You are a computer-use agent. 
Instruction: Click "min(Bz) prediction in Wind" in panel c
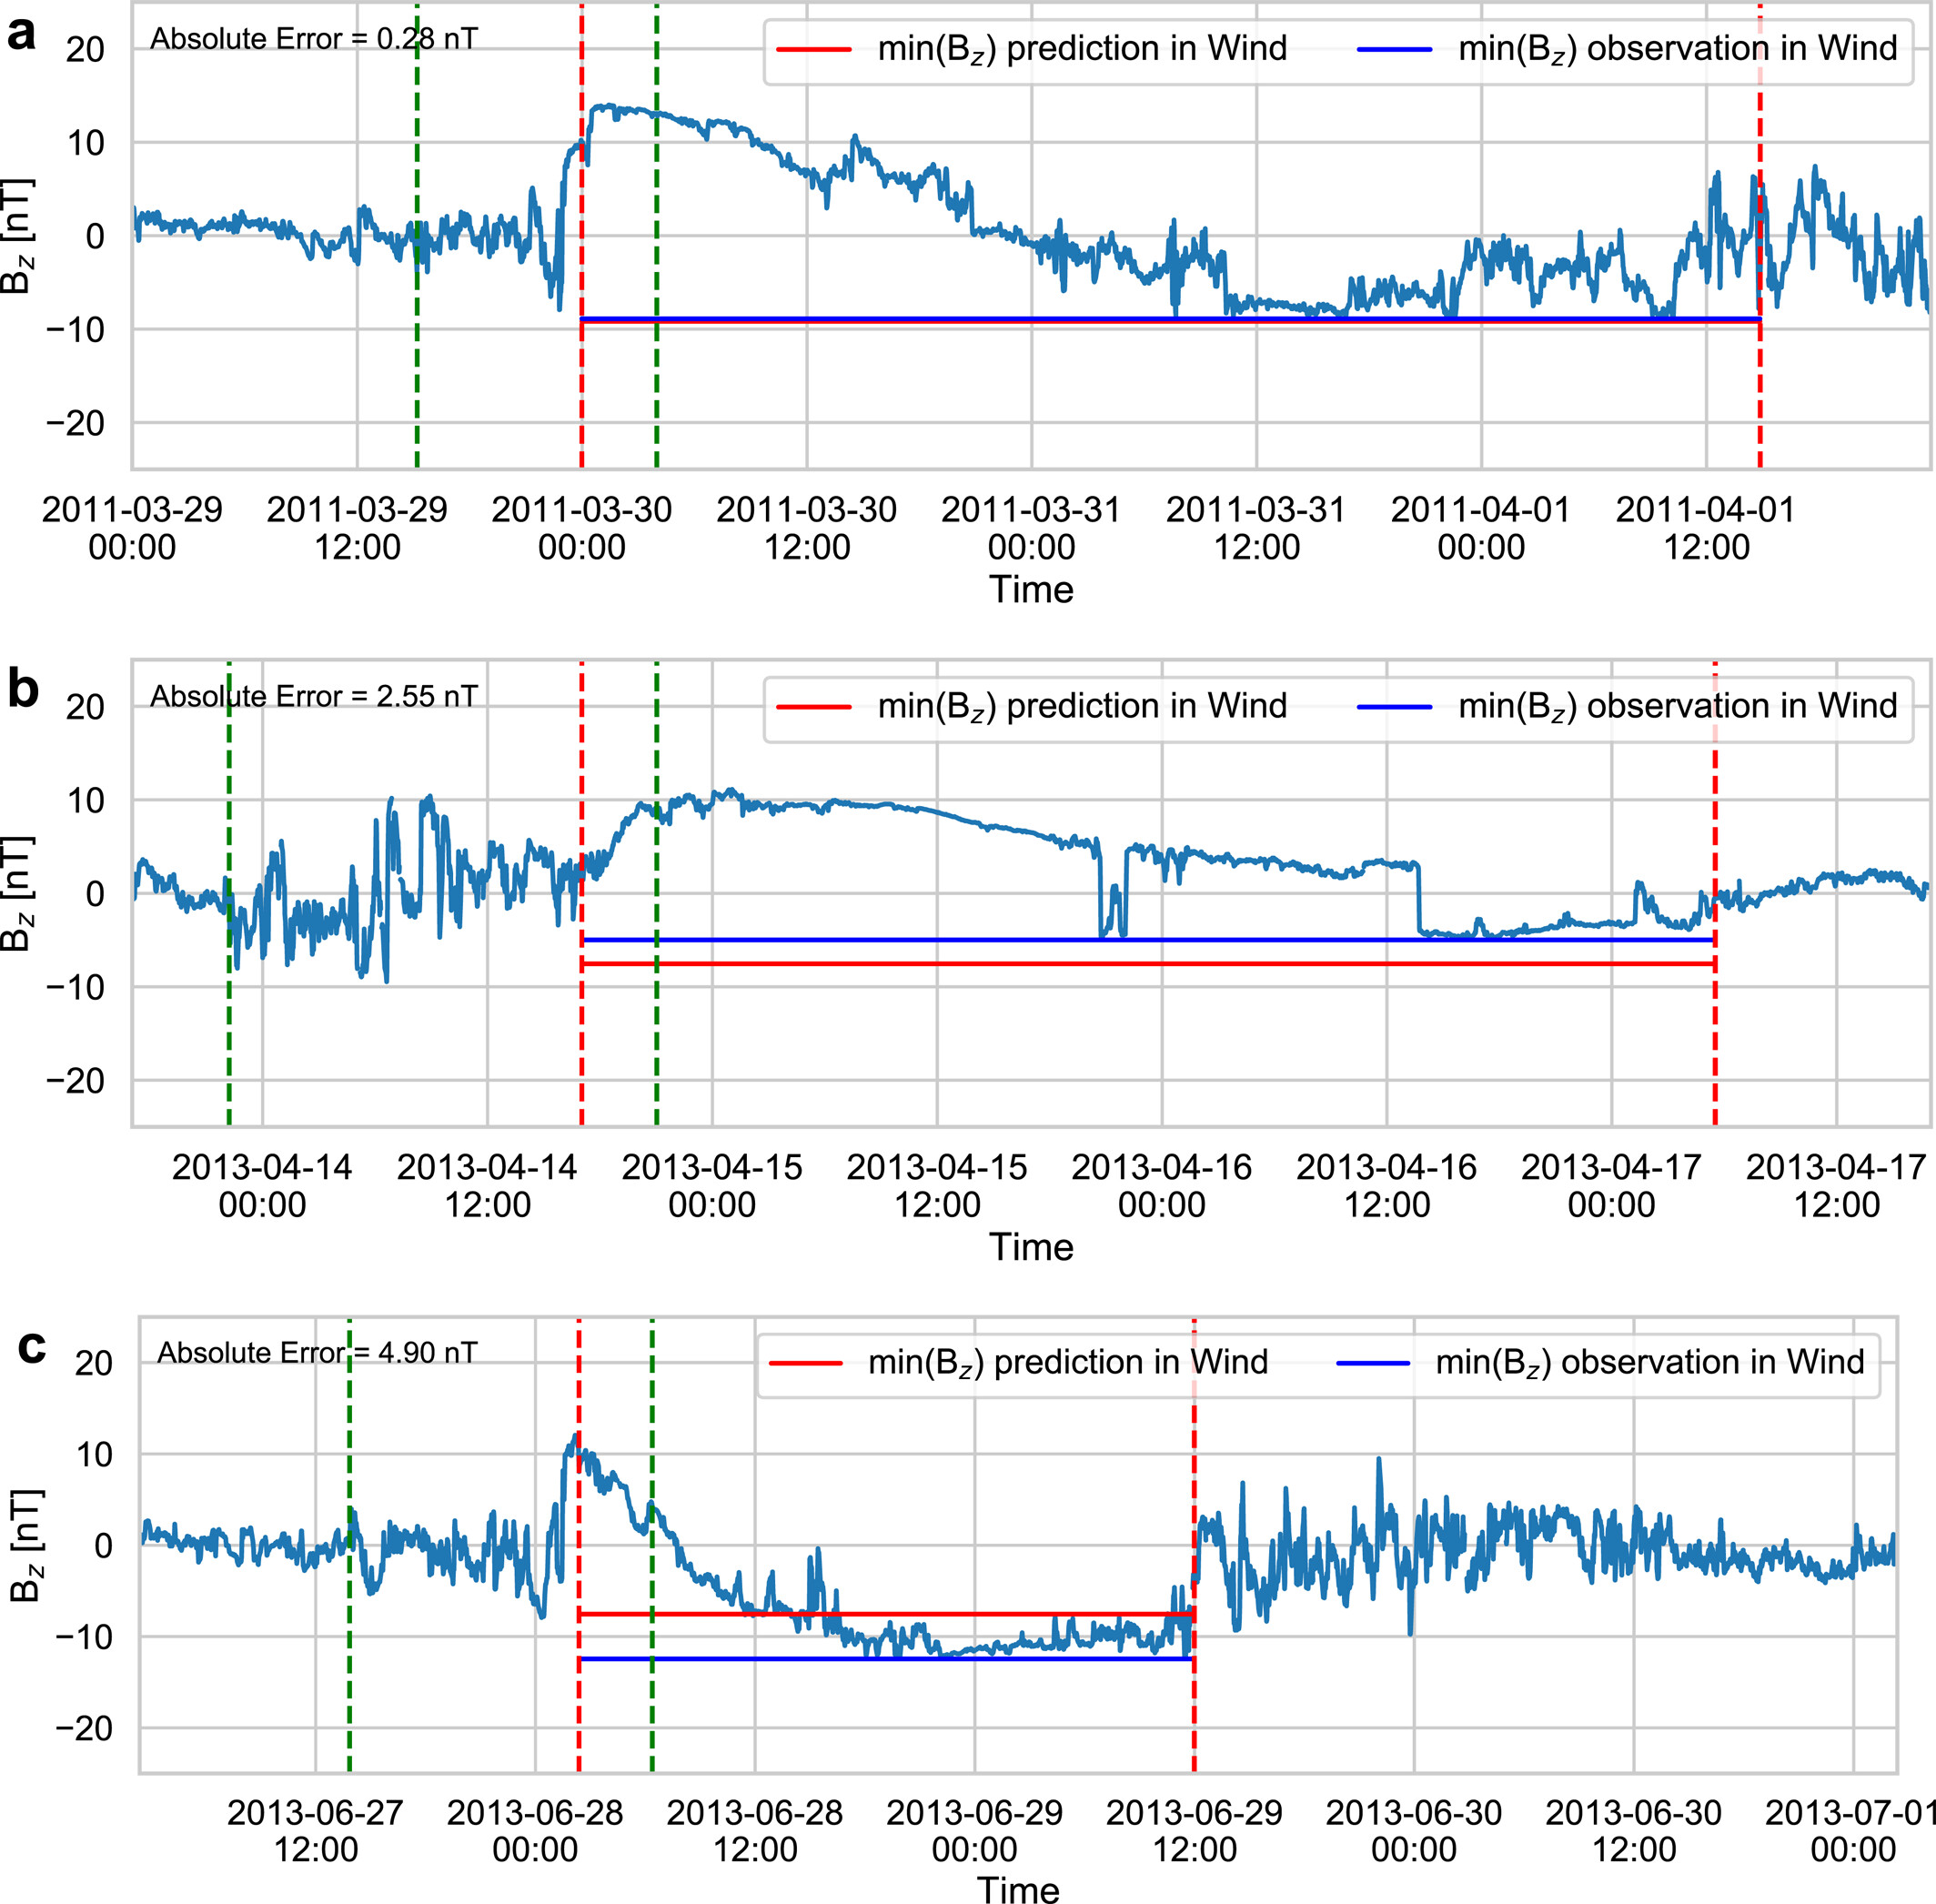pos(1068,1363)
